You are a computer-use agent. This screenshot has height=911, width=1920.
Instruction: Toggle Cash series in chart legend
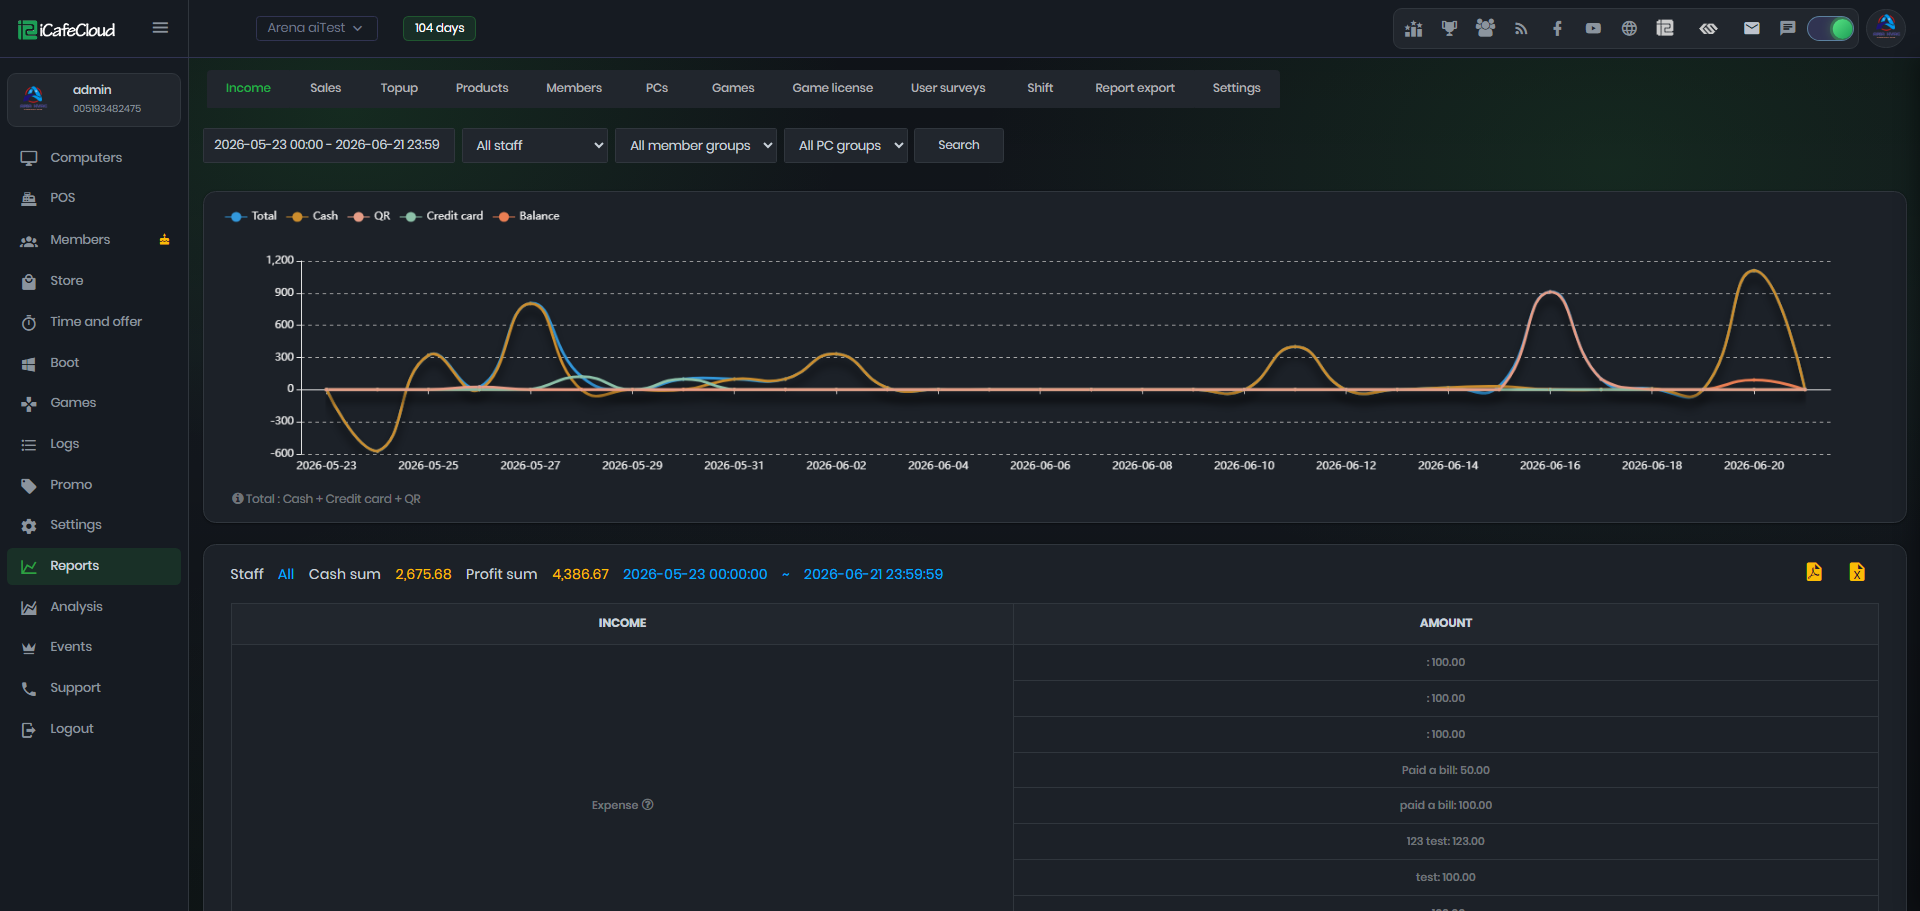tap(313, 216)
